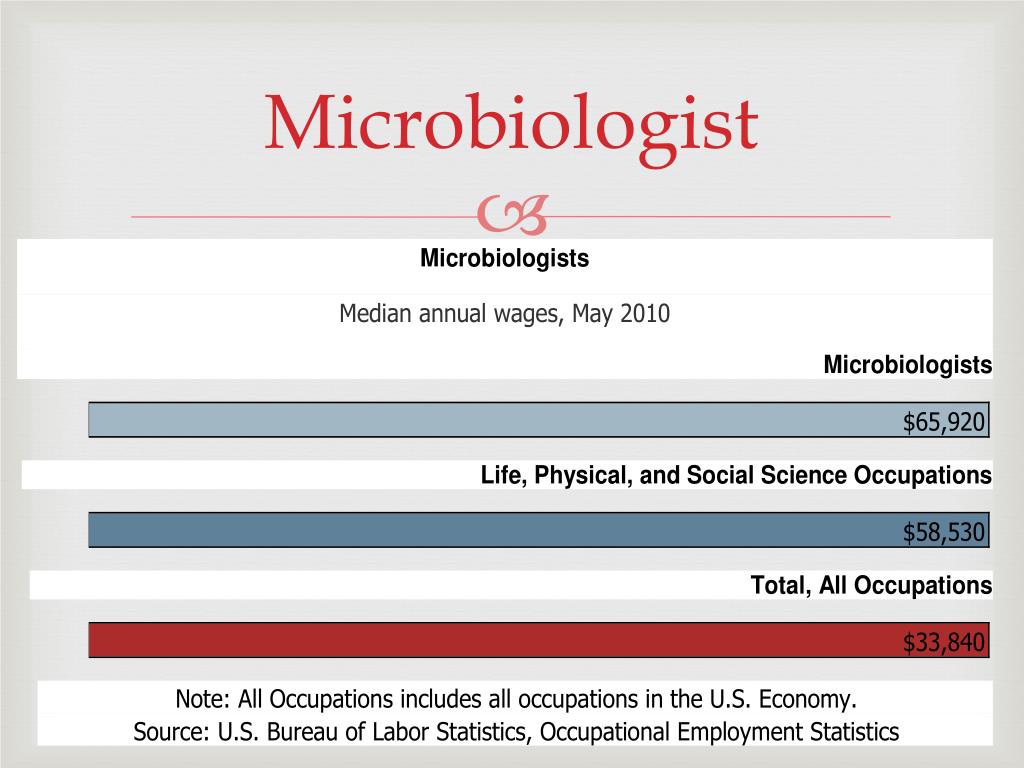This screenshot has height=768, width=1024.
Task: Click the Microbiologist slide title
Action: click(x=511, y=126)
